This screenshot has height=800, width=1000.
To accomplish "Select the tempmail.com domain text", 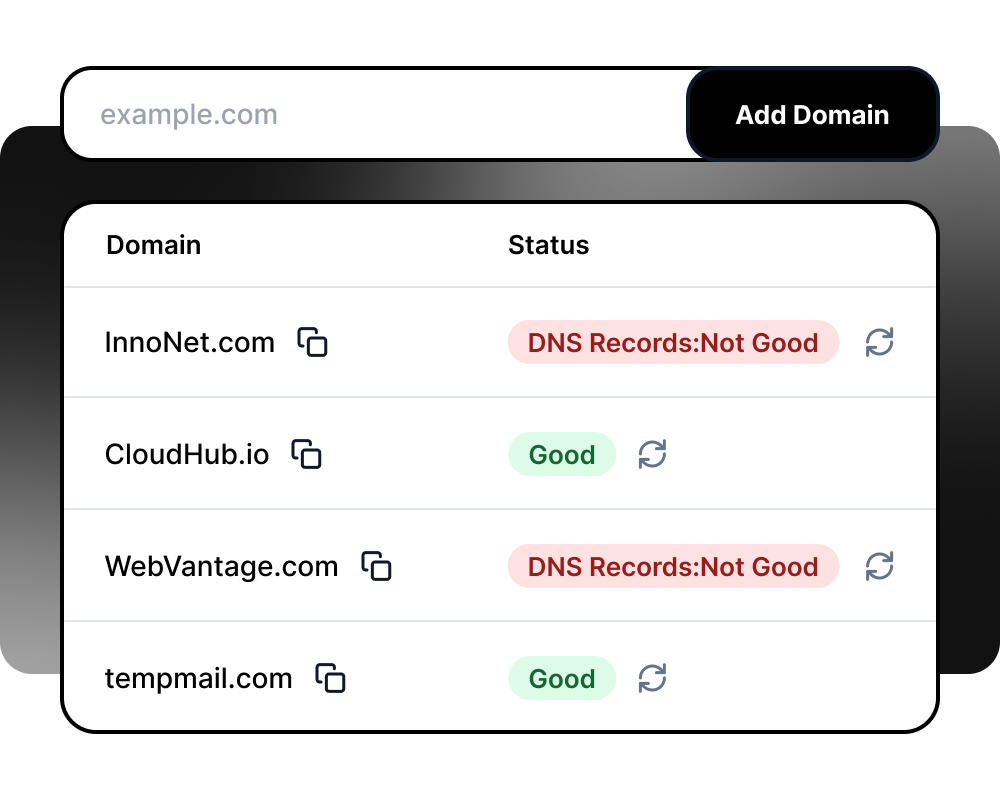I will tap(198, 678).
